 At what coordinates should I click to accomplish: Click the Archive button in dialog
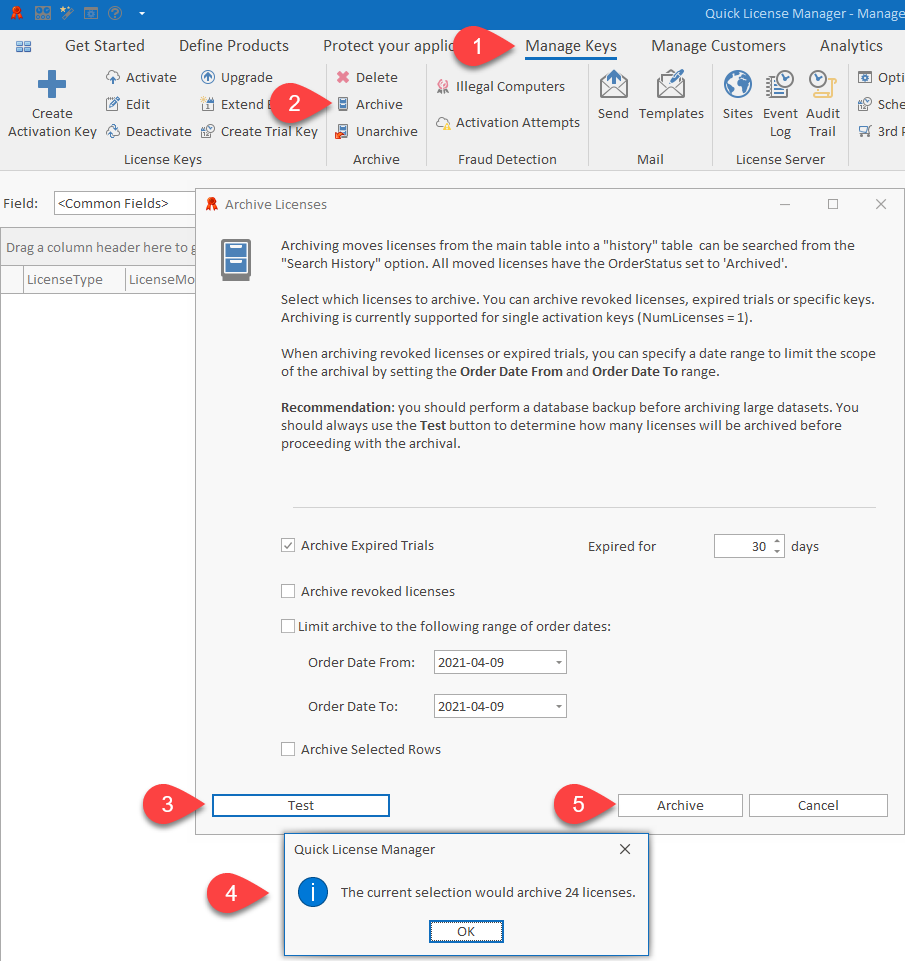tap(680, 805)
